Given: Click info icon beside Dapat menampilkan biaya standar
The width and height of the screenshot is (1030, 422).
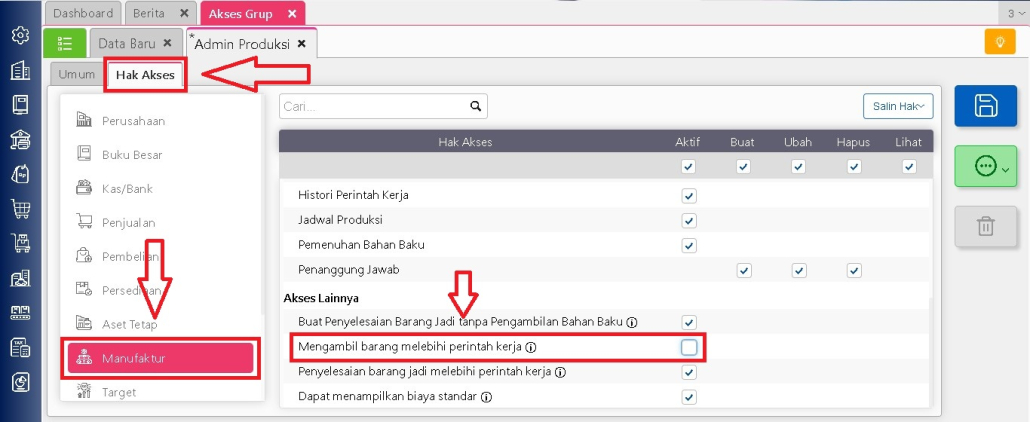Looking at the screenshot, I should [x=486, y=397].
